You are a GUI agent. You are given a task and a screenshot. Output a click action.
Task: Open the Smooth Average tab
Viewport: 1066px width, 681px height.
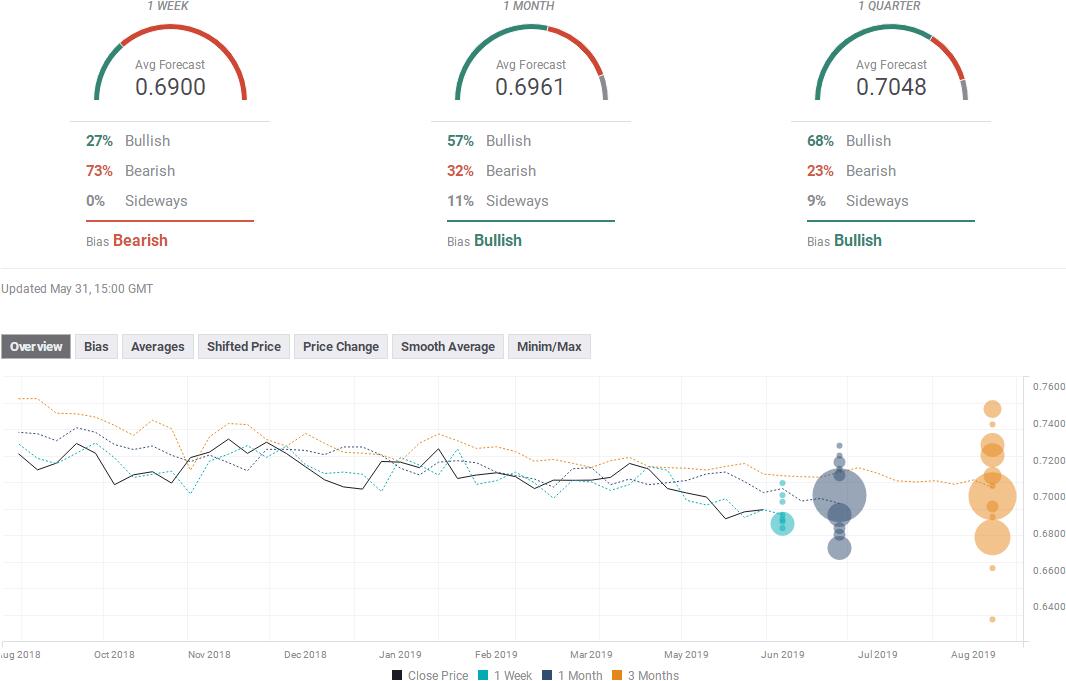(x=448, y=347)
